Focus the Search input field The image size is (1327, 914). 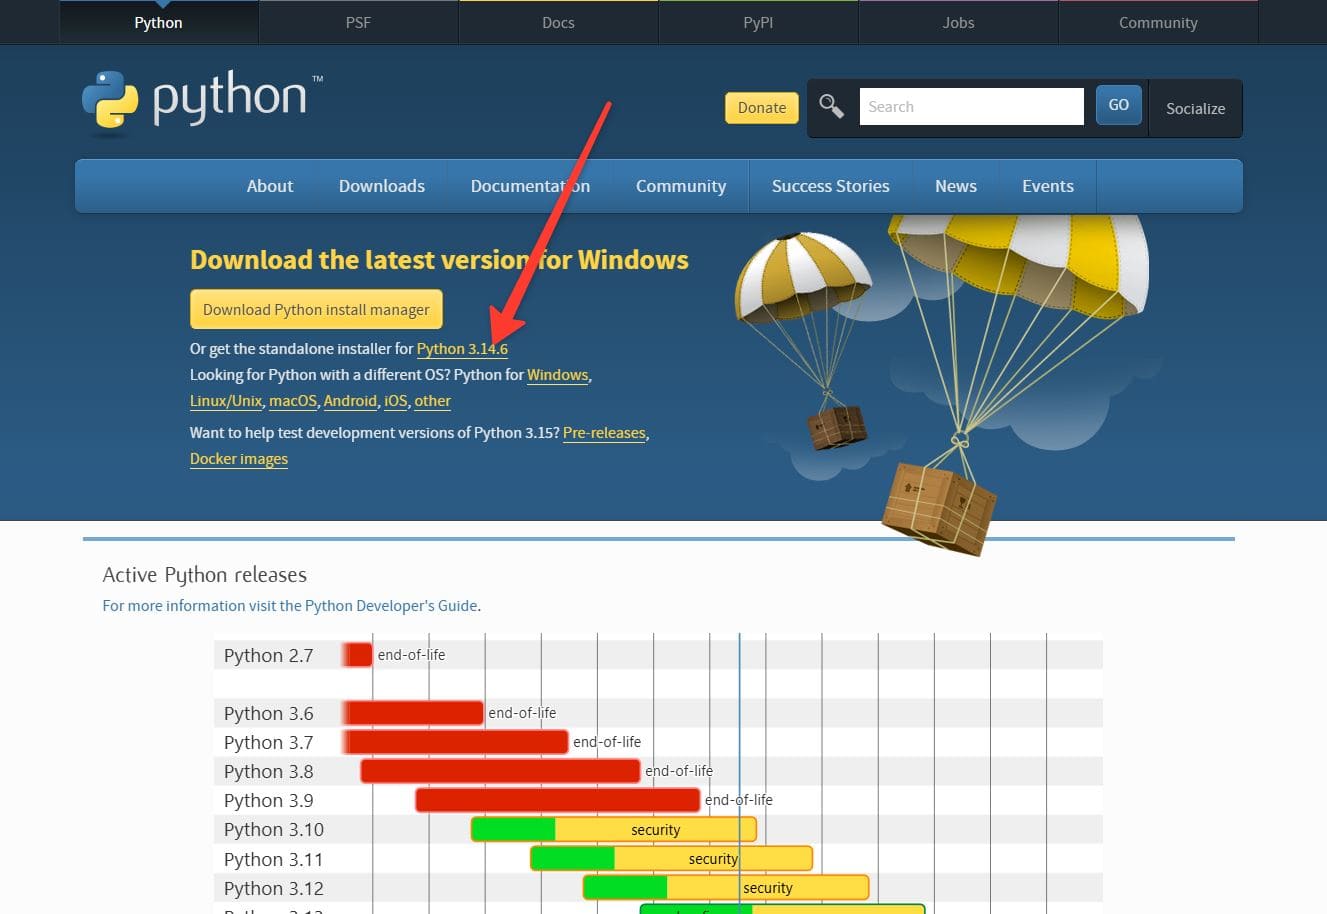tap(971, 106)
